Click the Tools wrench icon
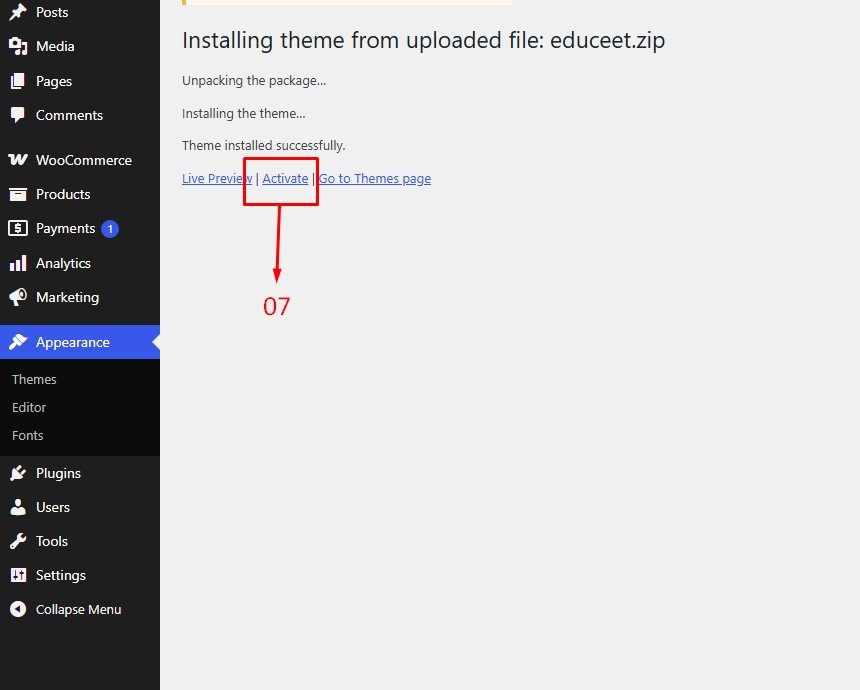Viewport: 860px width, 690px height. 18,541
